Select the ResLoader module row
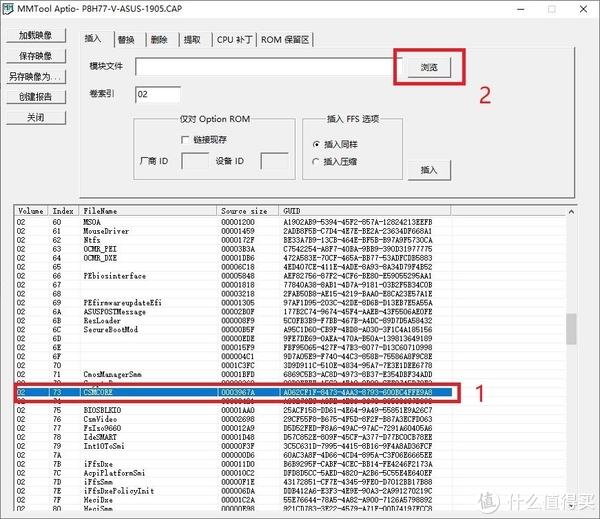 [x=233, y=321]
